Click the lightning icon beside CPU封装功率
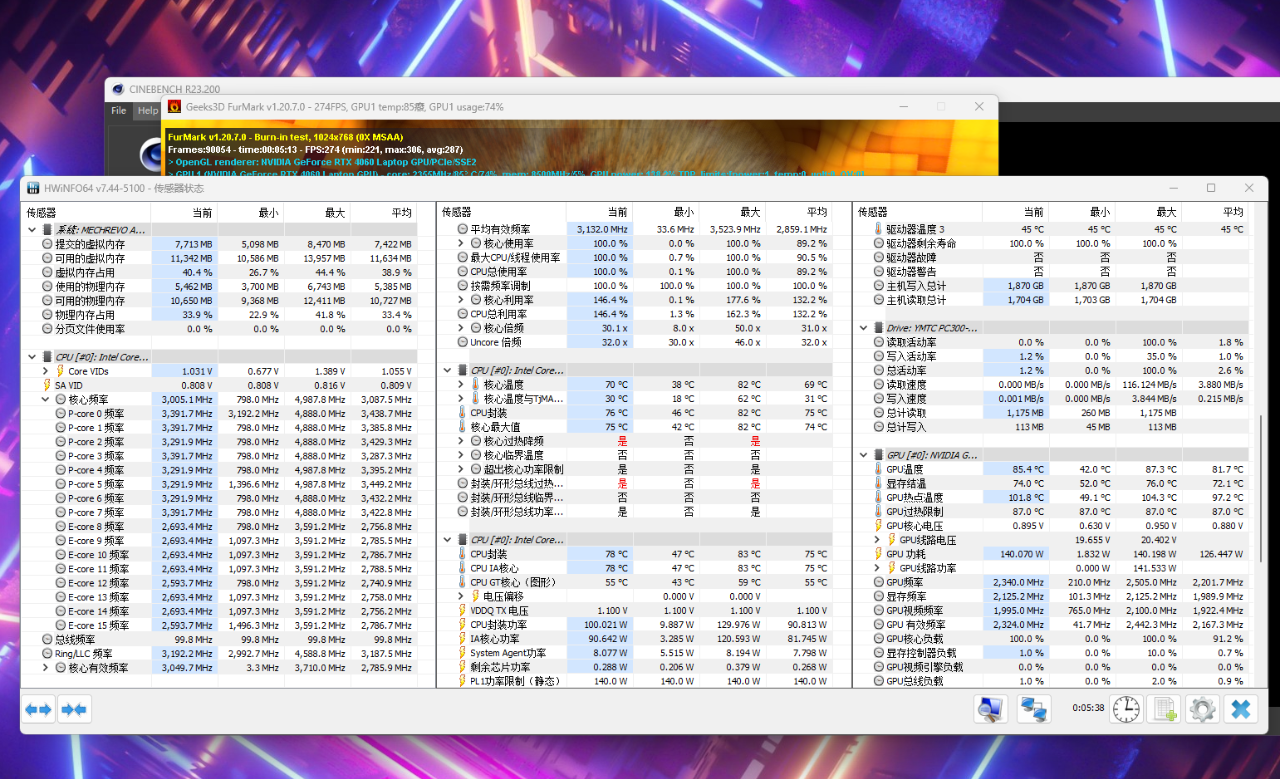 click(x=462, y=625)
